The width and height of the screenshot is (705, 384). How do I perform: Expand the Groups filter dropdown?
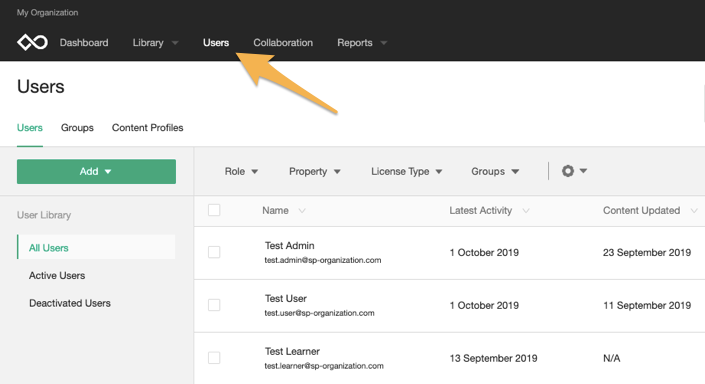tap(495, 171)
